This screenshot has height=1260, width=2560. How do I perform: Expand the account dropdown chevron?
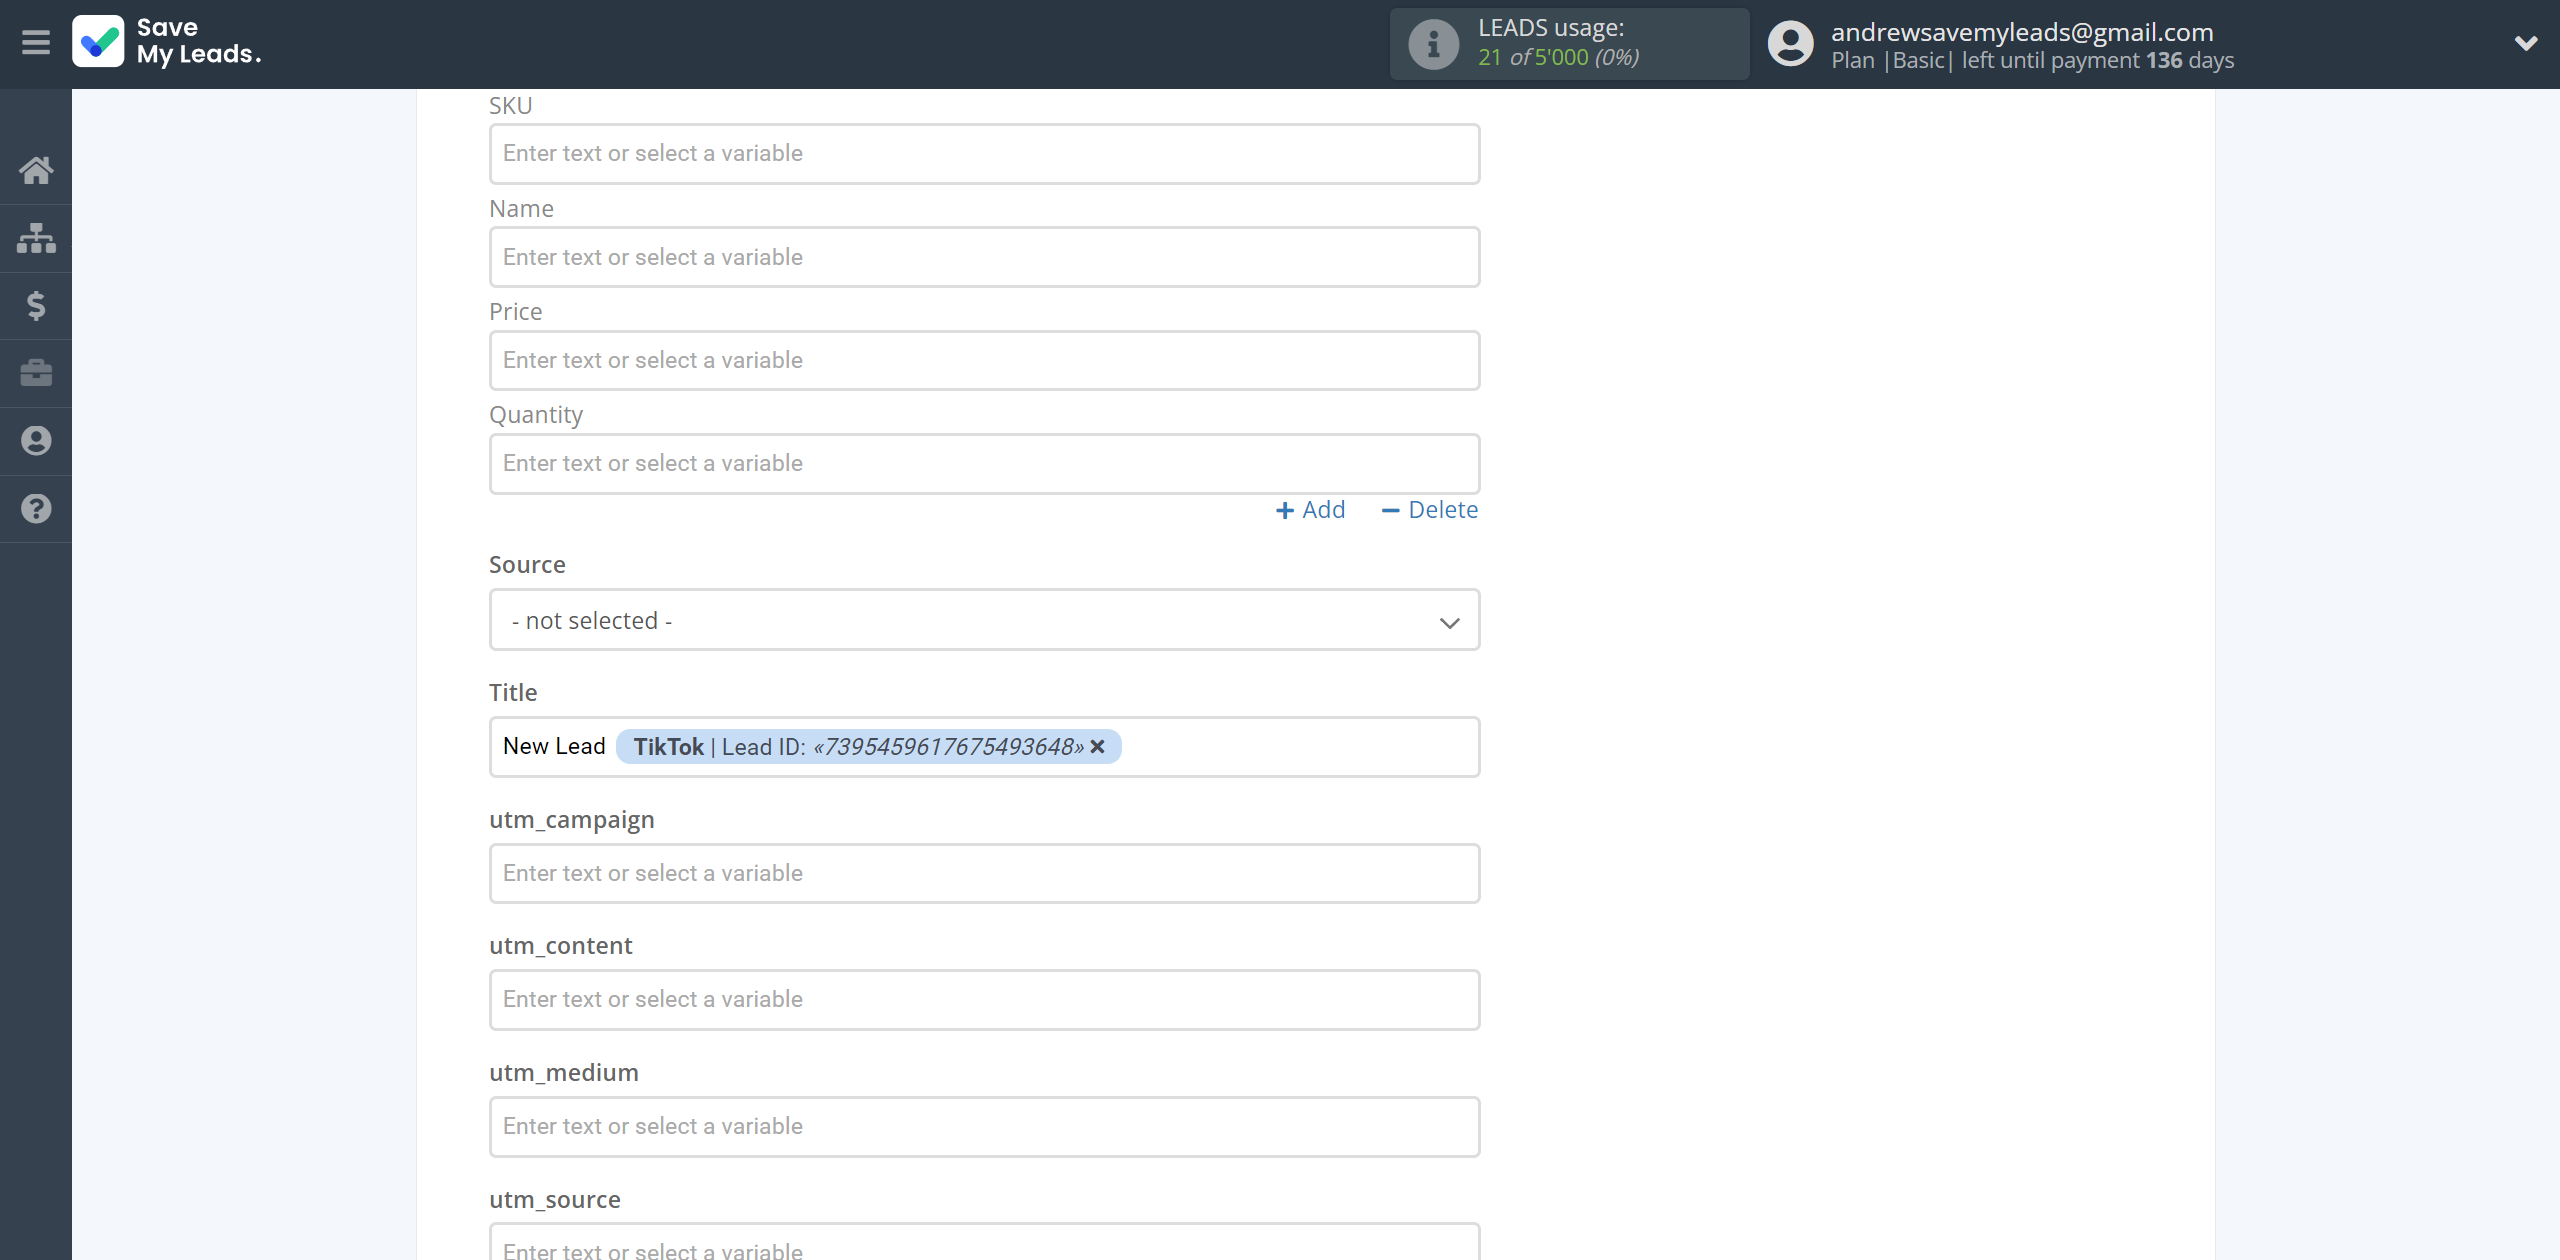(x=2526, y=44)
